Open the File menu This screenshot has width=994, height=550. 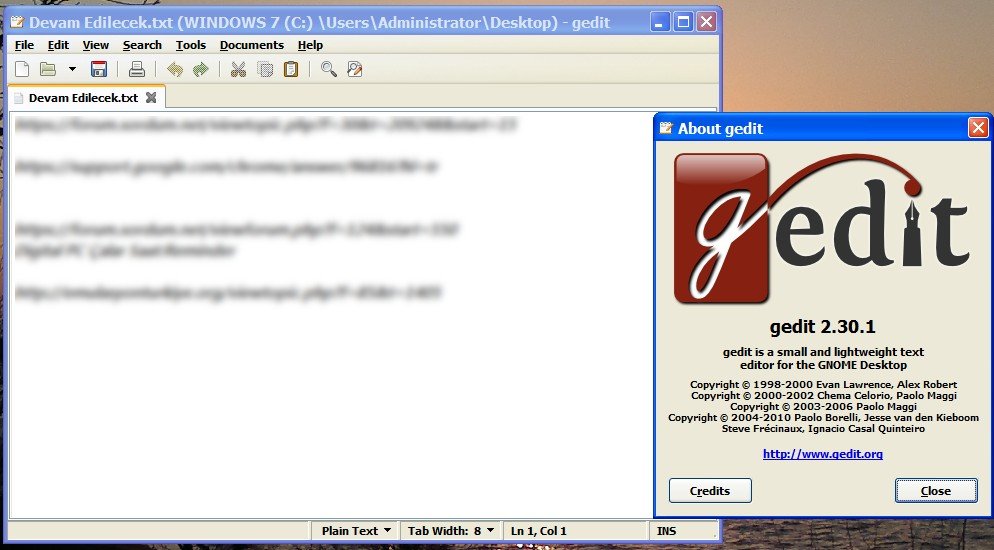point(24,45)
